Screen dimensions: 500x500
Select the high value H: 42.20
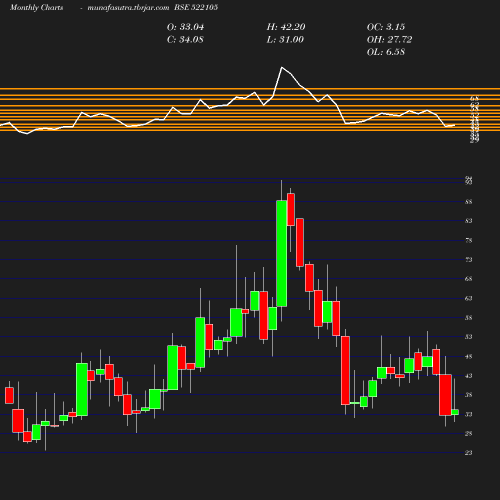tap(286, 27)
